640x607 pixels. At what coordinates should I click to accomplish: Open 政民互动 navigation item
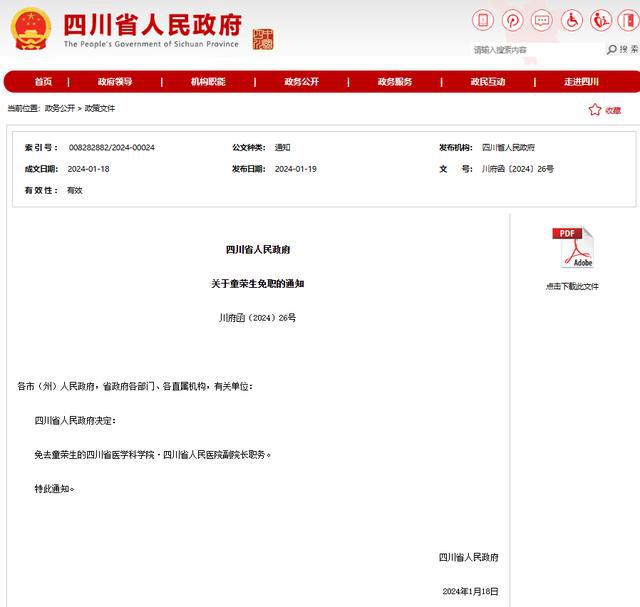487,82
